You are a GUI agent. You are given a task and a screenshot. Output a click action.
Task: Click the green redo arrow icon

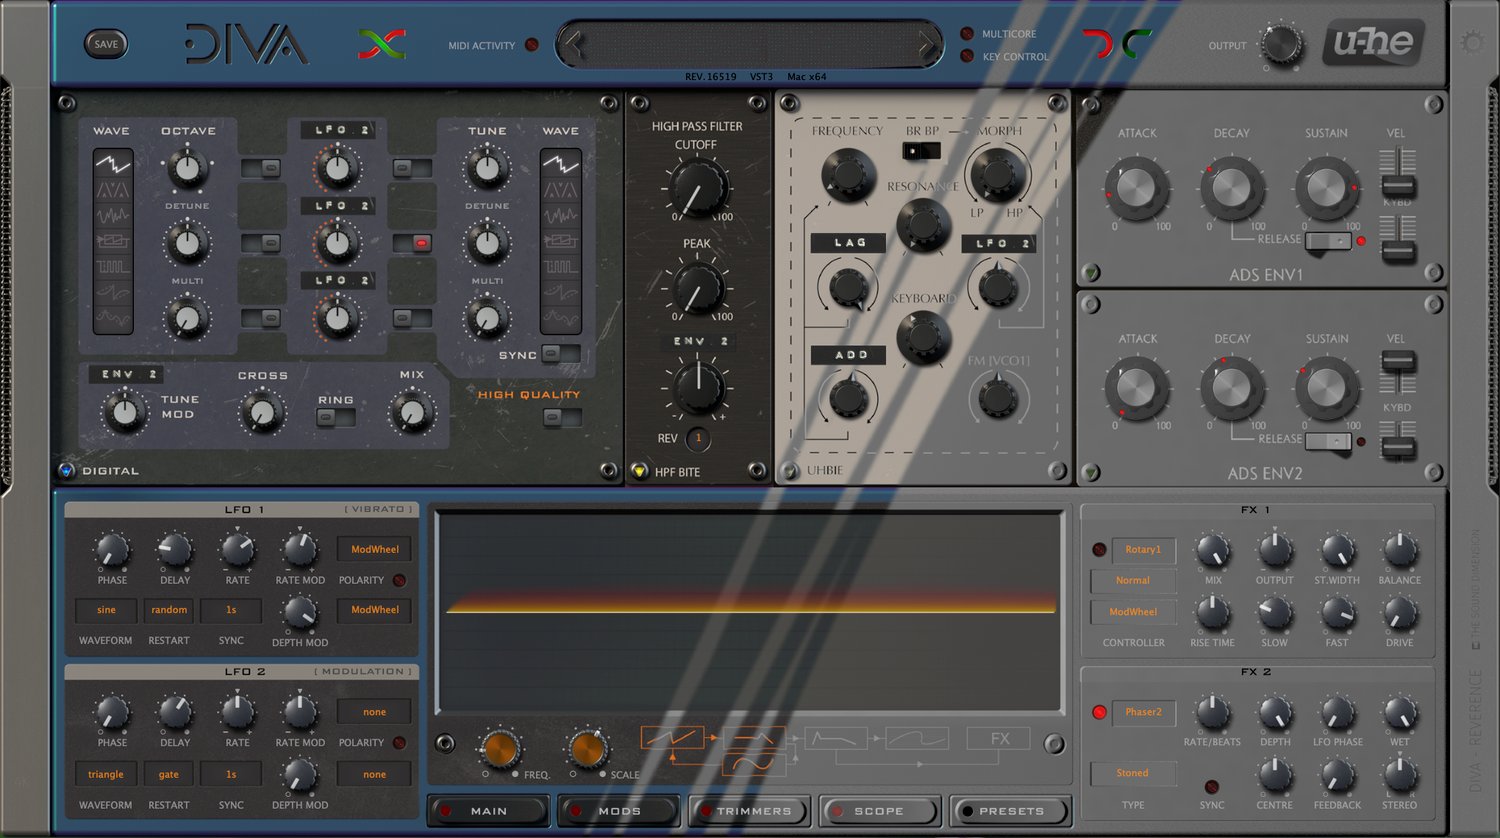(1136, 44)
